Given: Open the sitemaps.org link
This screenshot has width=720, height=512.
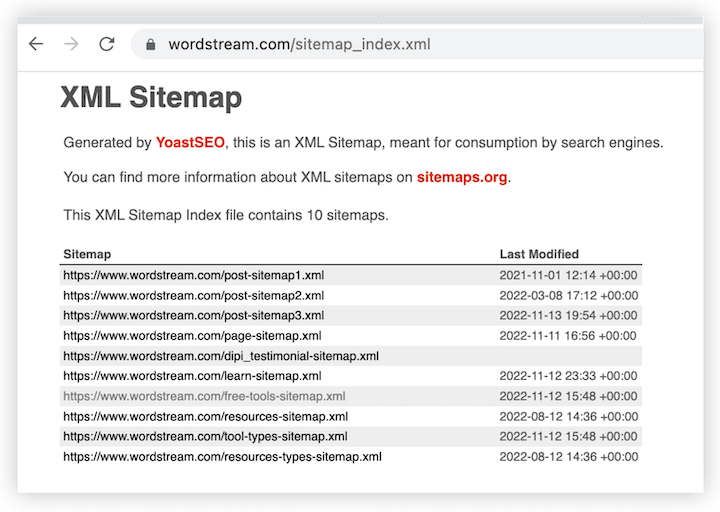Looking at the screenshot, I should [x=462, y=177].
